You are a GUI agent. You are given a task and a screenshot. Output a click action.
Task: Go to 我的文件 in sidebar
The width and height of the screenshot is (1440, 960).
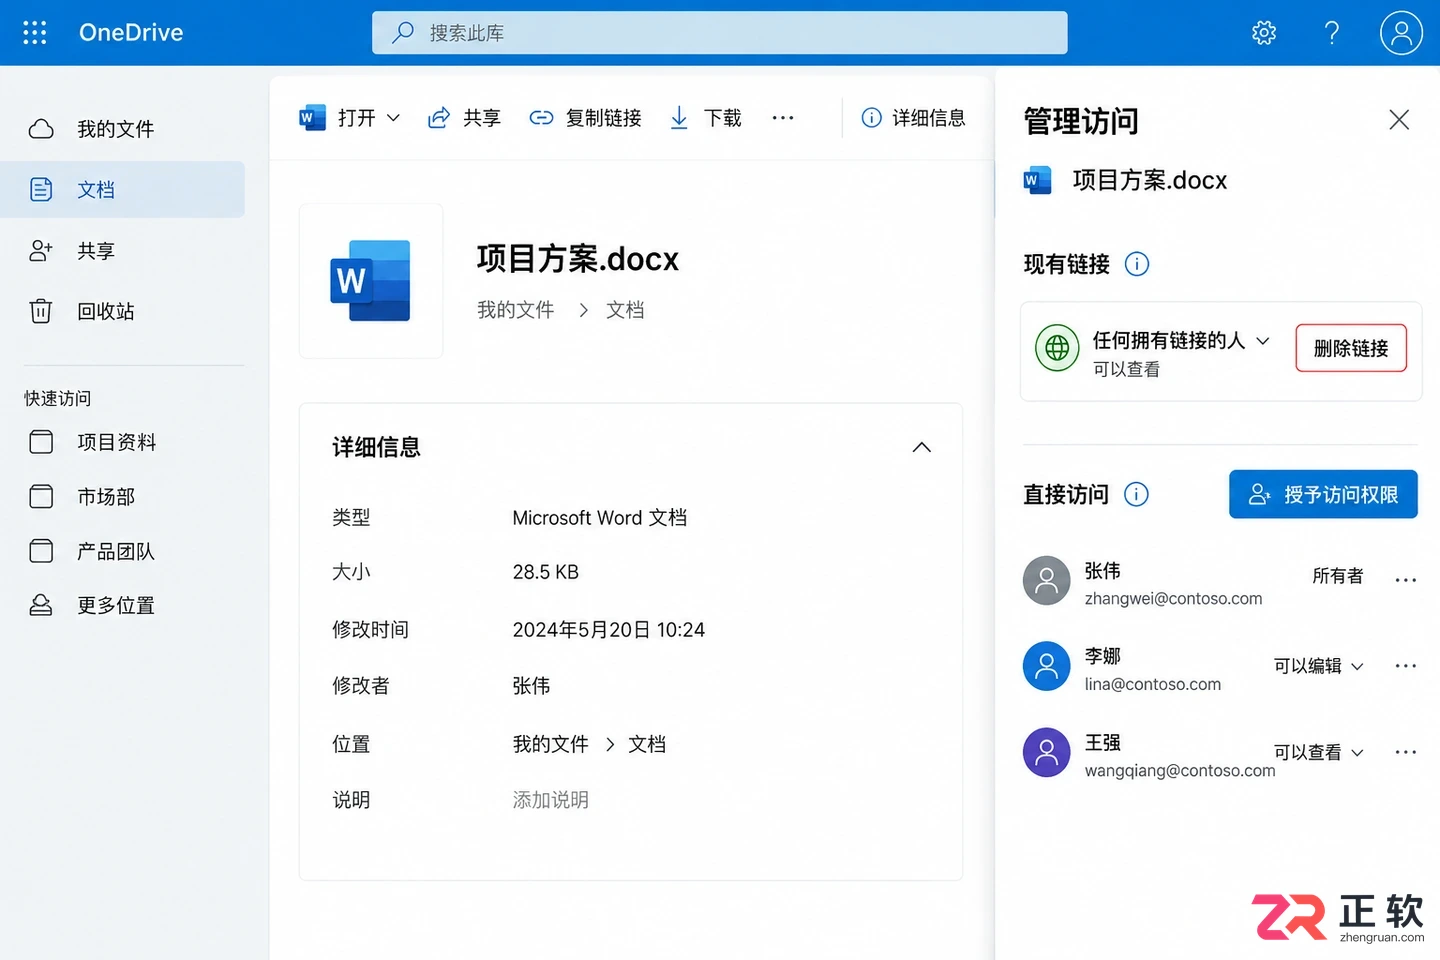(122, 129)
